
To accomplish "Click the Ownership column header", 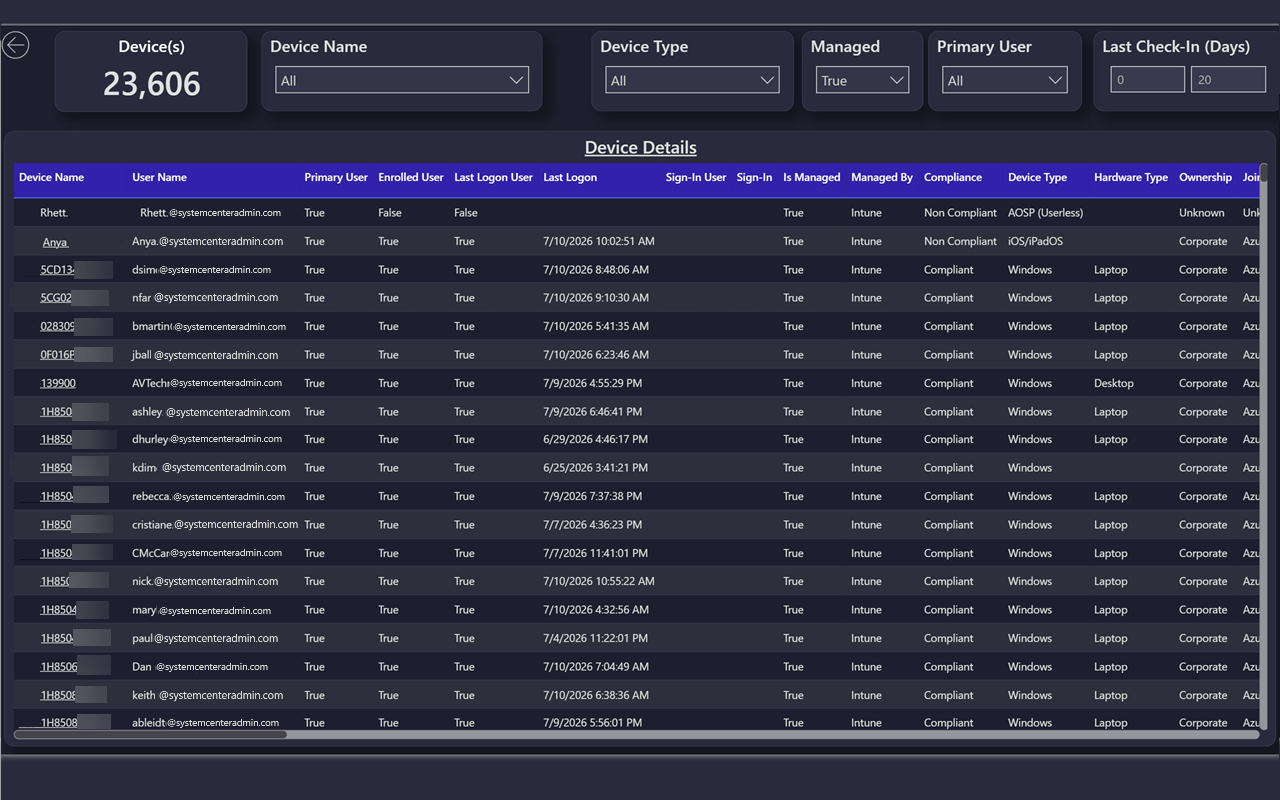I will pos(1206,177).
